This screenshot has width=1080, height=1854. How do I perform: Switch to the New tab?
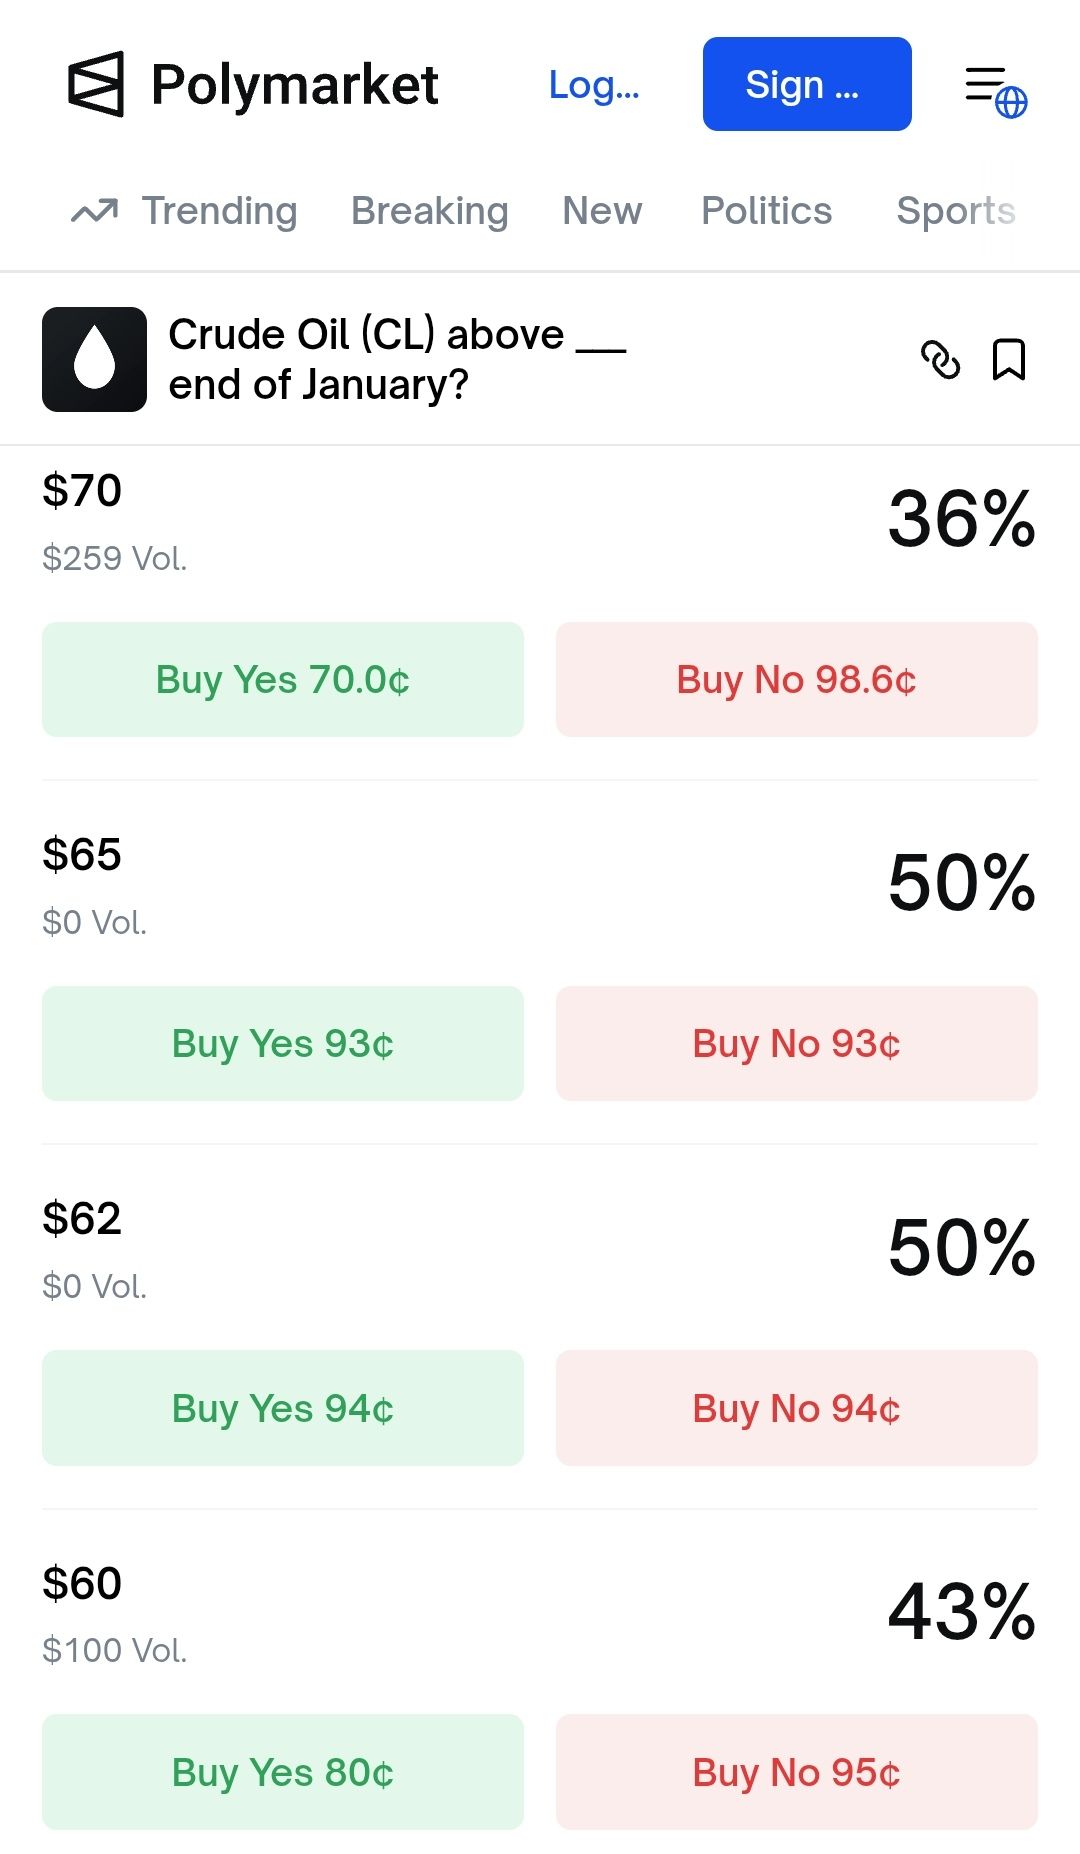pos(602,211)
